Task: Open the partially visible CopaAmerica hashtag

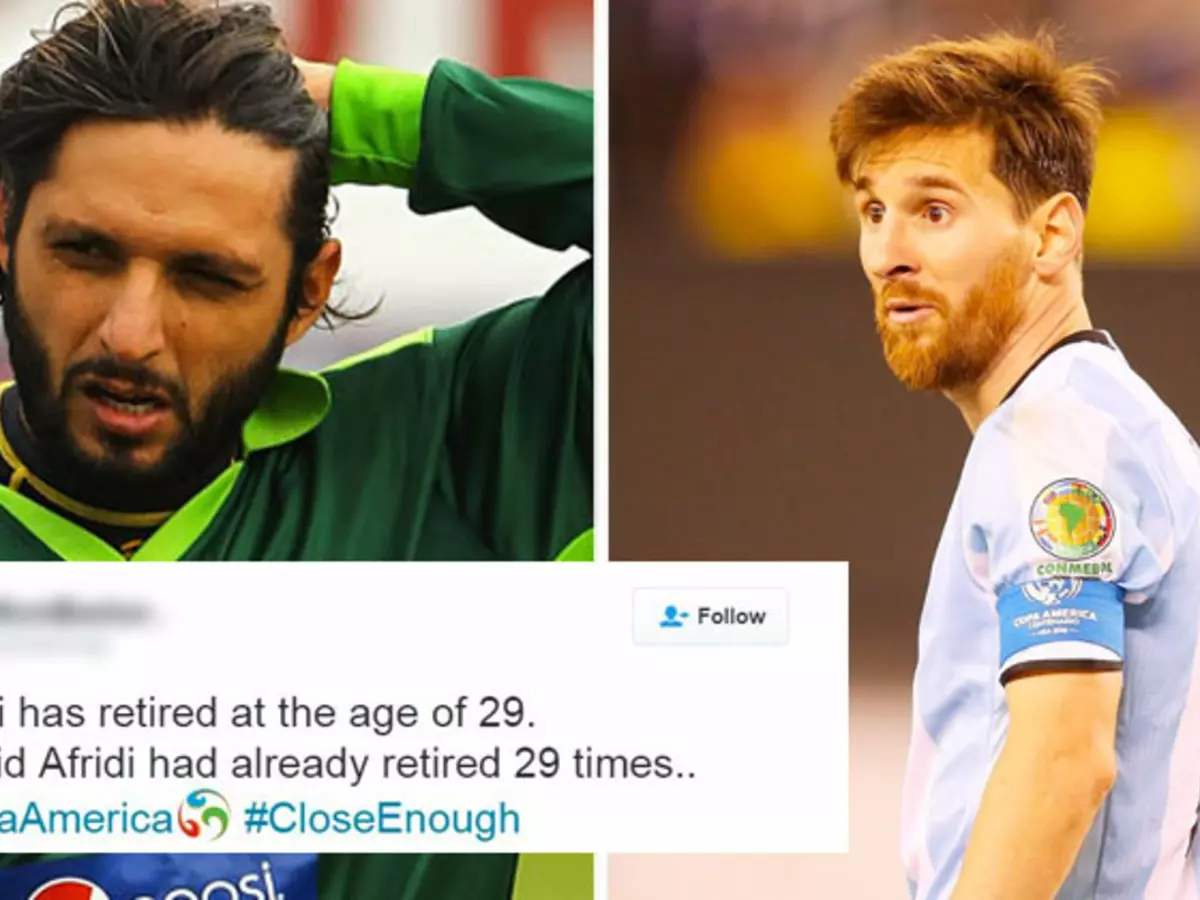Action: click(87, 819)
